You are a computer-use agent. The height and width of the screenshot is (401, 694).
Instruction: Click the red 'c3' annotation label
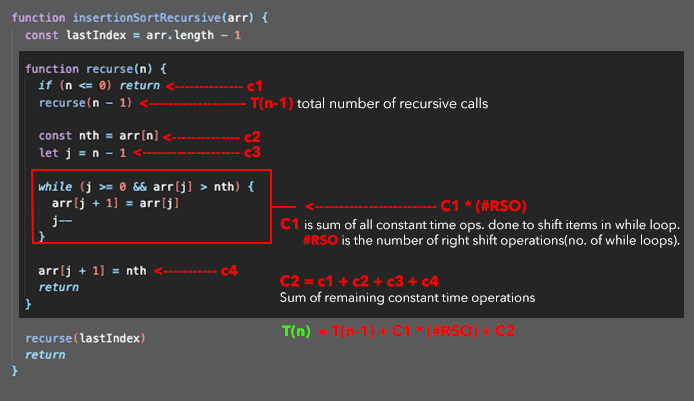[x=252, y=152]
